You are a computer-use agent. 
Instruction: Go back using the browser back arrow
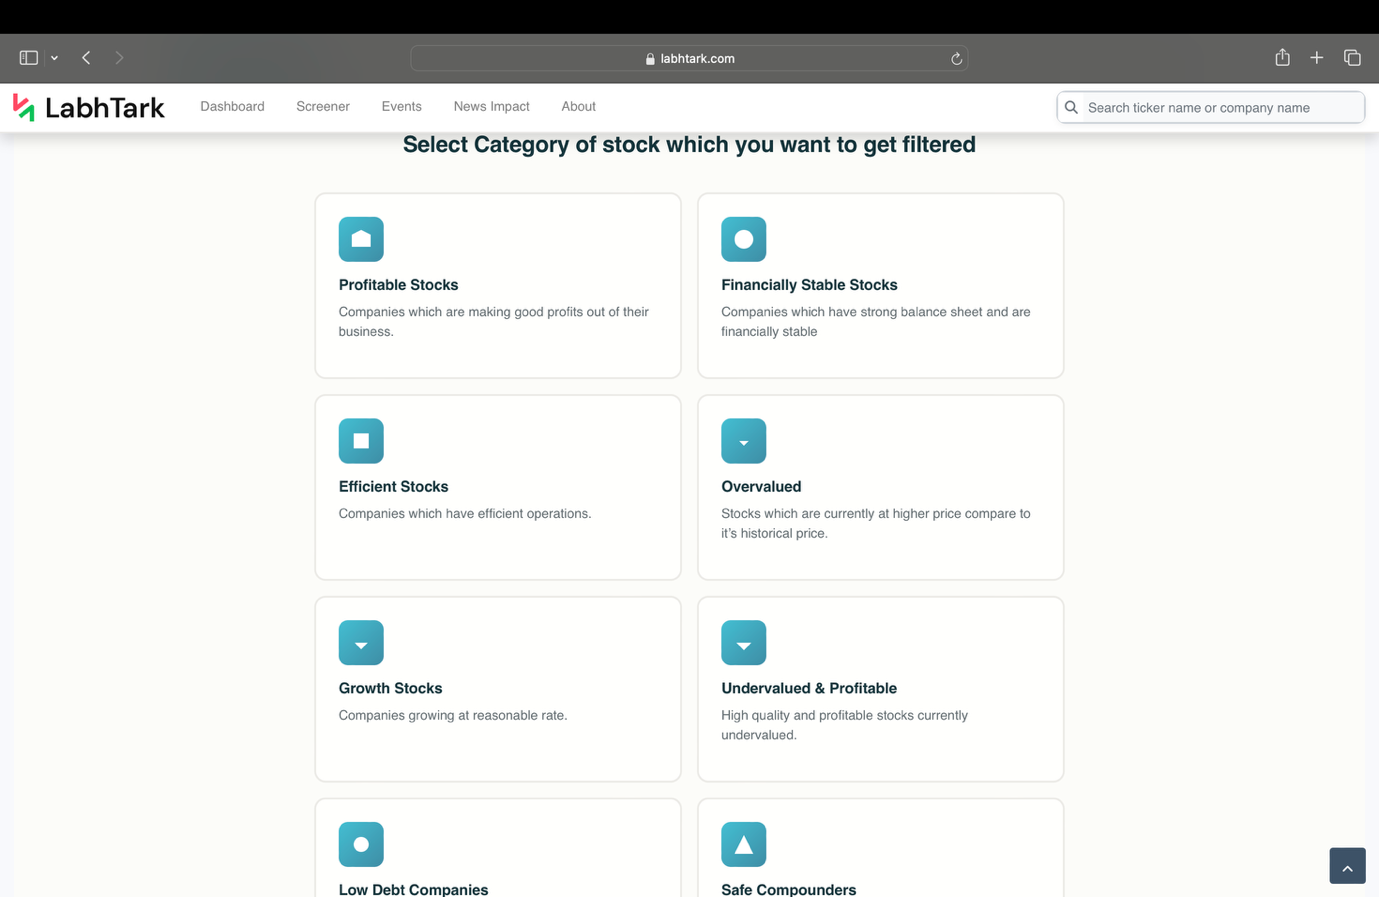tap(87, 58)
